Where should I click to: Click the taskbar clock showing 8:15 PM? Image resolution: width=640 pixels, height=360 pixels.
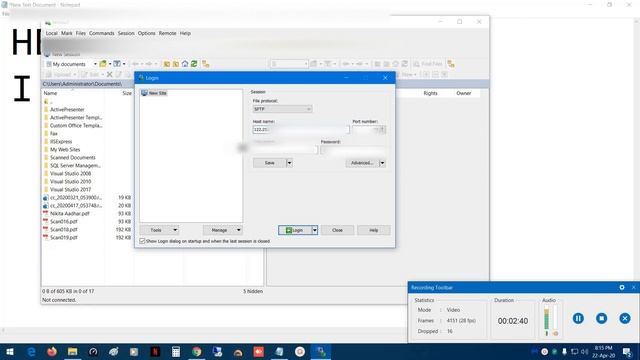(604, 351)
